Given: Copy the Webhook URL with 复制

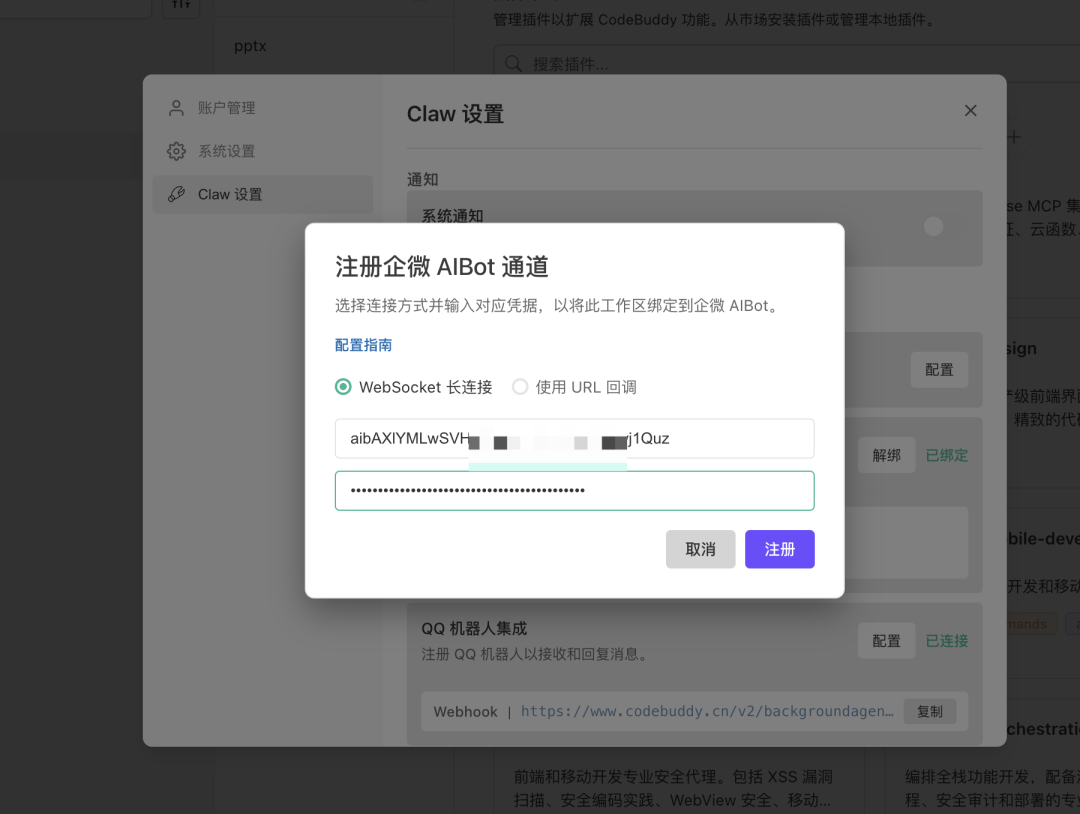Looking at the screenshot, I should pyautogui.click(x=930, y=711).
